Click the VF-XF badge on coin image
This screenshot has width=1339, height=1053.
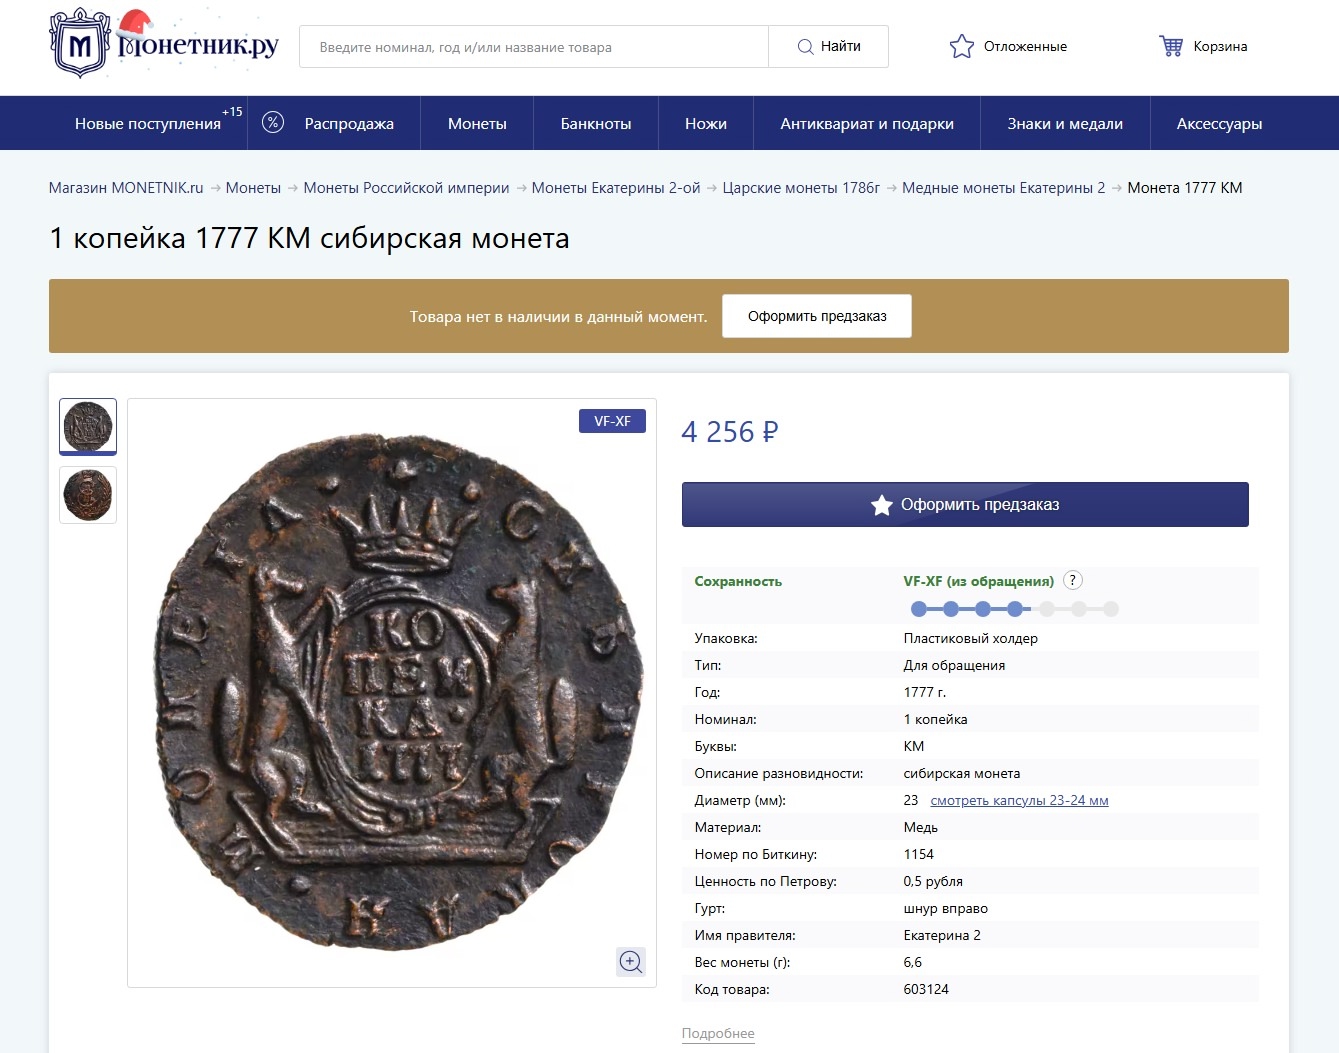coord(612,421)
